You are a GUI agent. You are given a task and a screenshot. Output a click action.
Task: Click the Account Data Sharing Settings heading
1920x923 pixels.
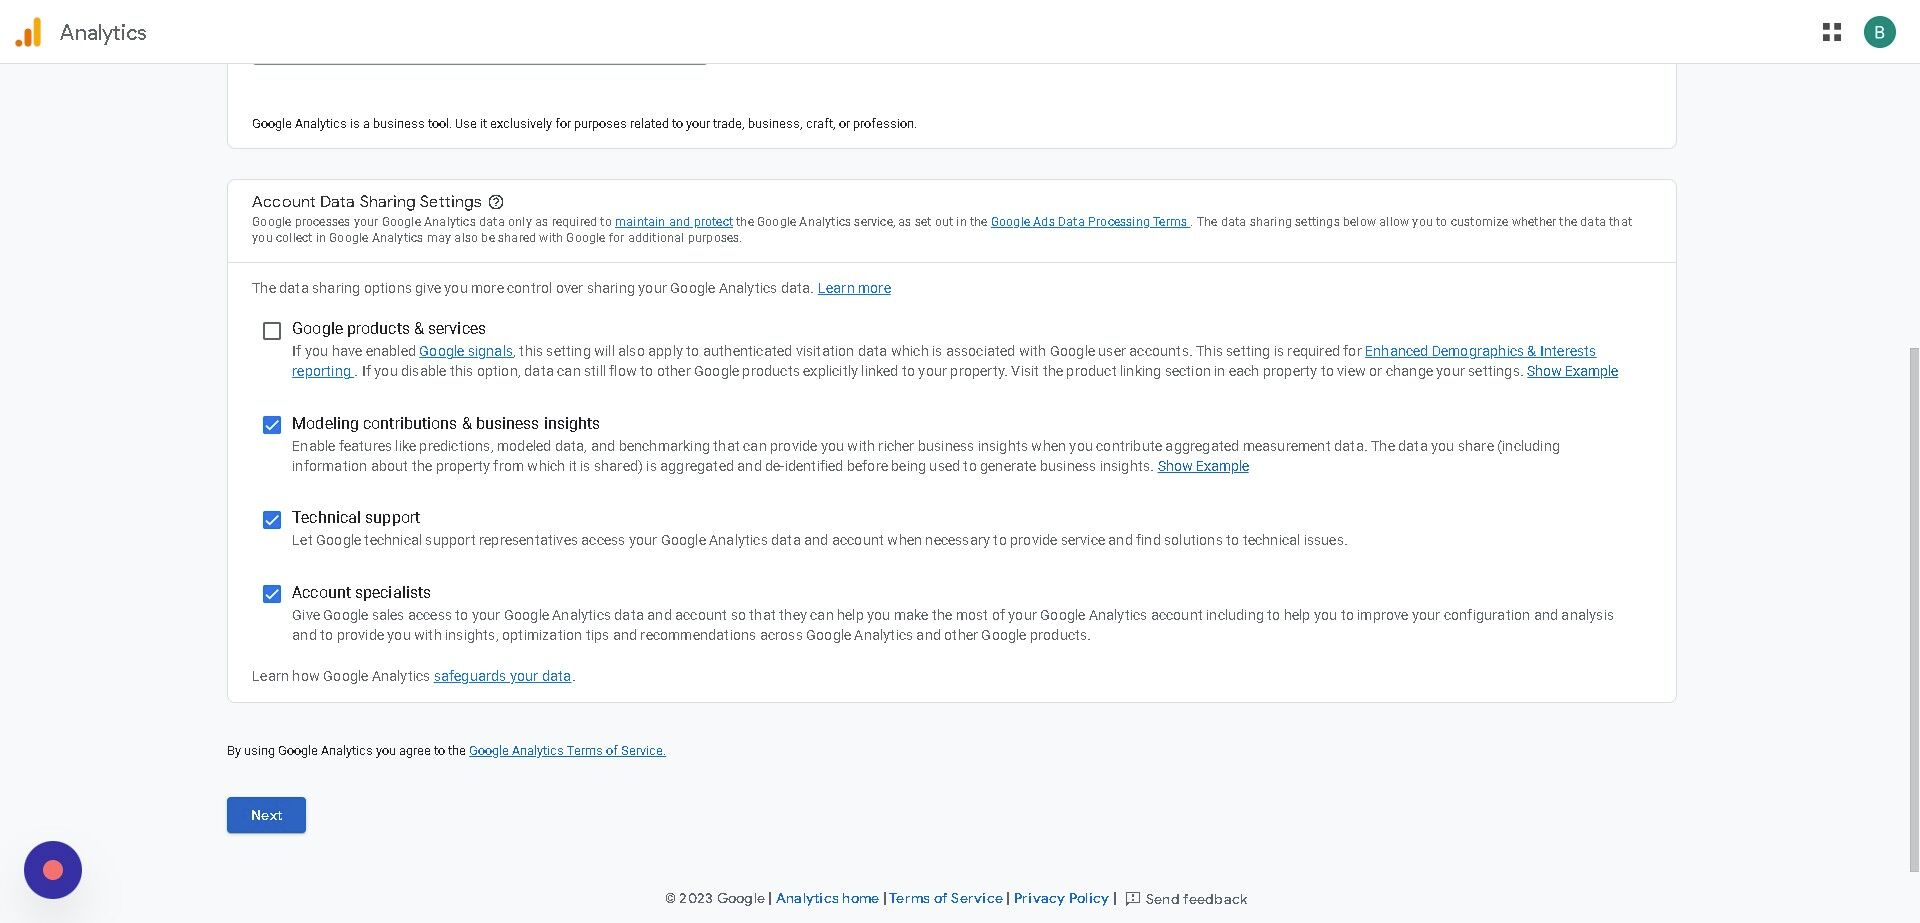click(x=367, y=202)
